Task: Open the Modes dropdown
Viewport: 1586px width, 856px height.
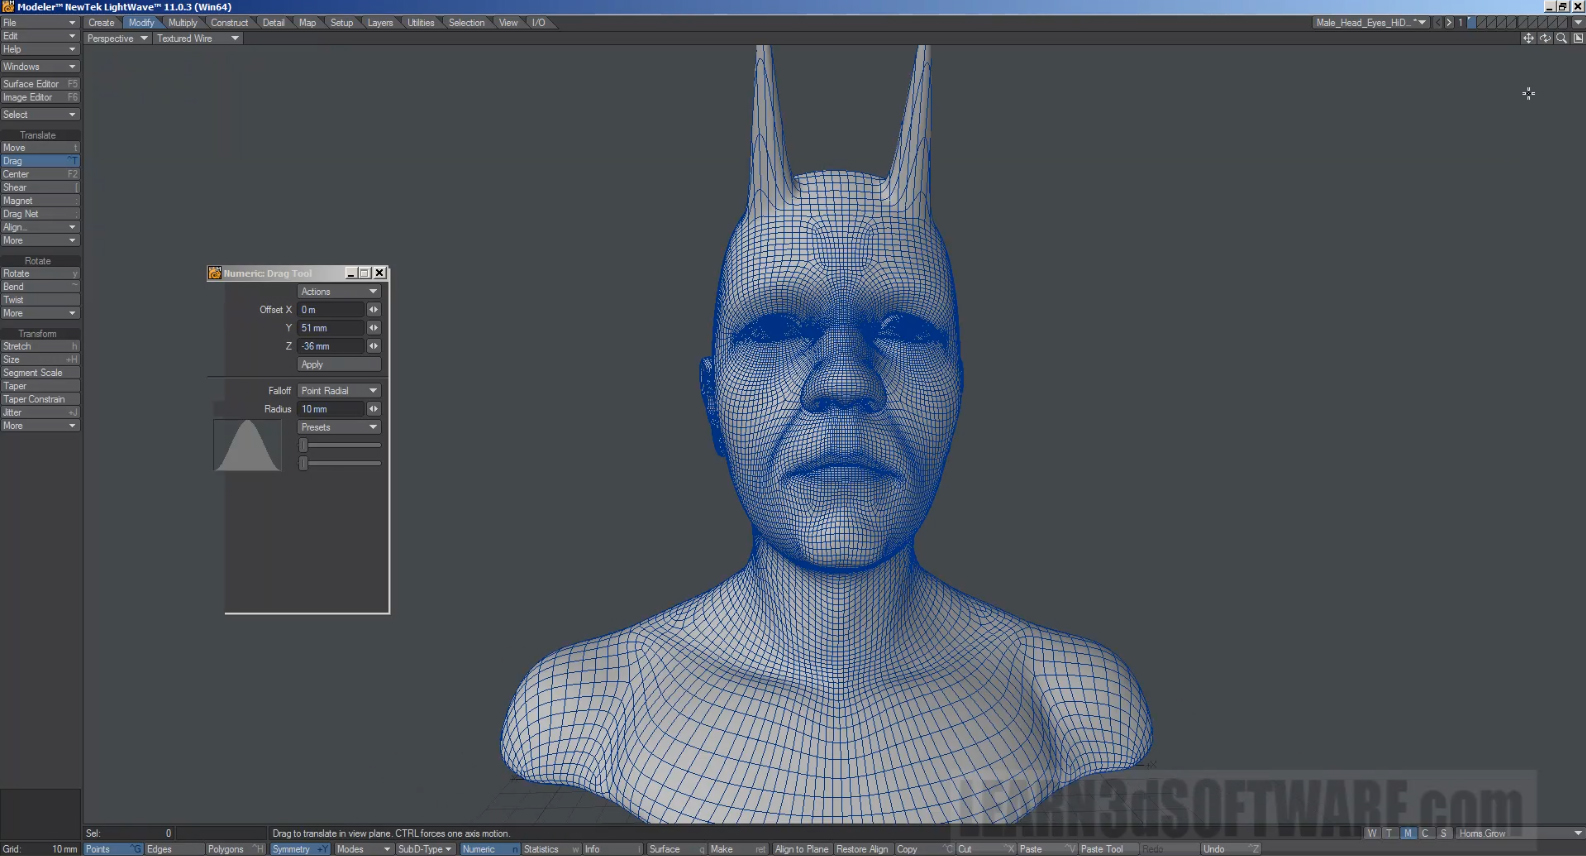Action: pyautogui.click(x=363, y=849)
